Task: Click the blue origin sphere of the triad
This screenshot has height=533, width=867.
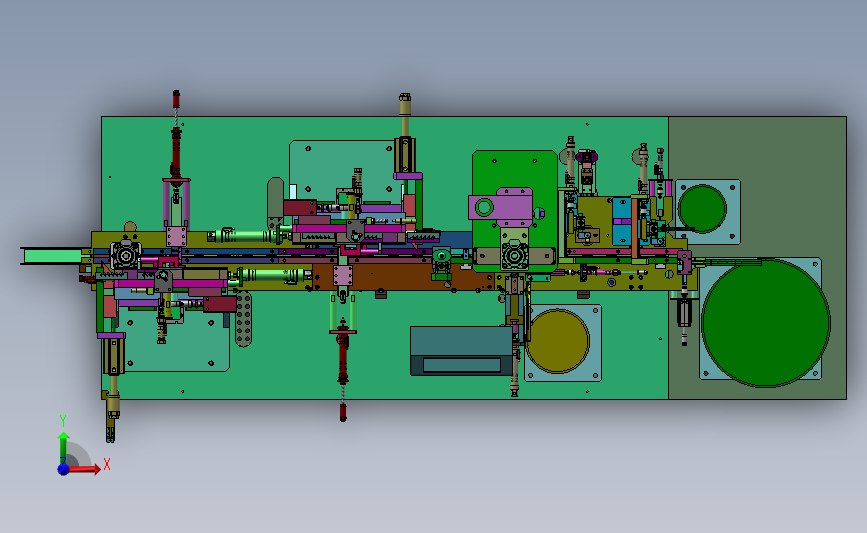Action: 64,469
